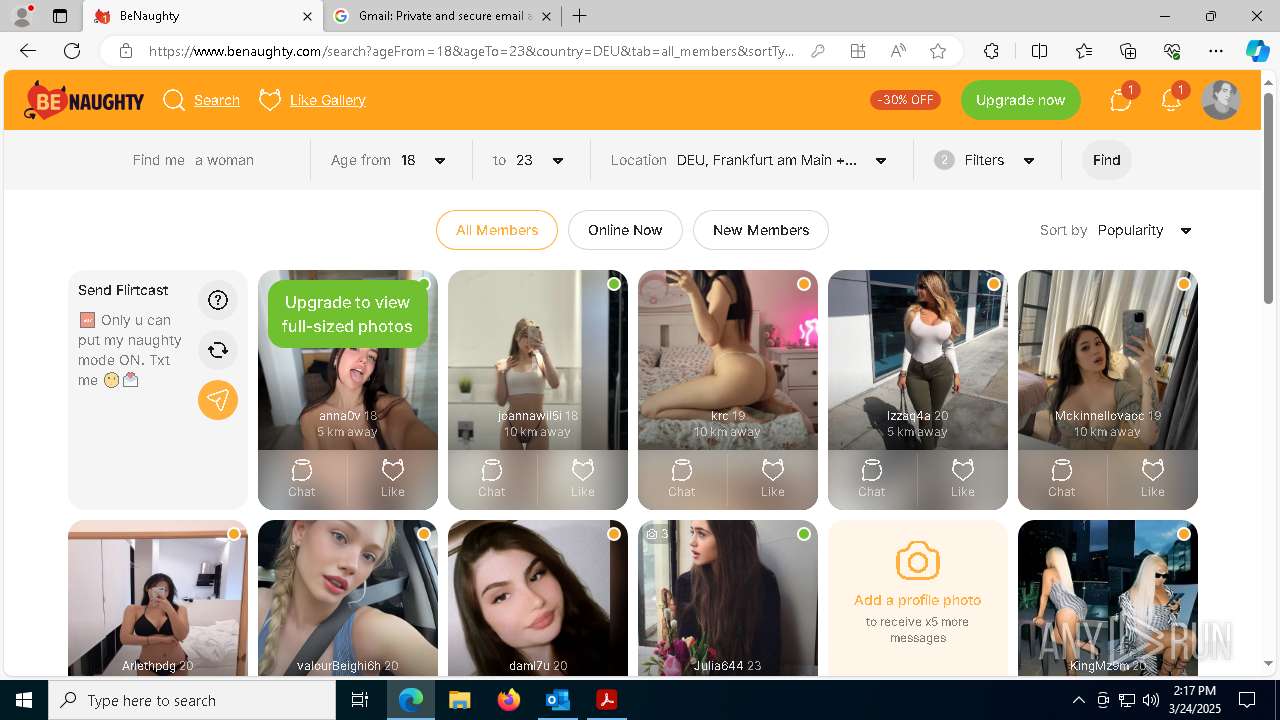
Task: Add page to favorites star
Action: click(x=938, y=51)
